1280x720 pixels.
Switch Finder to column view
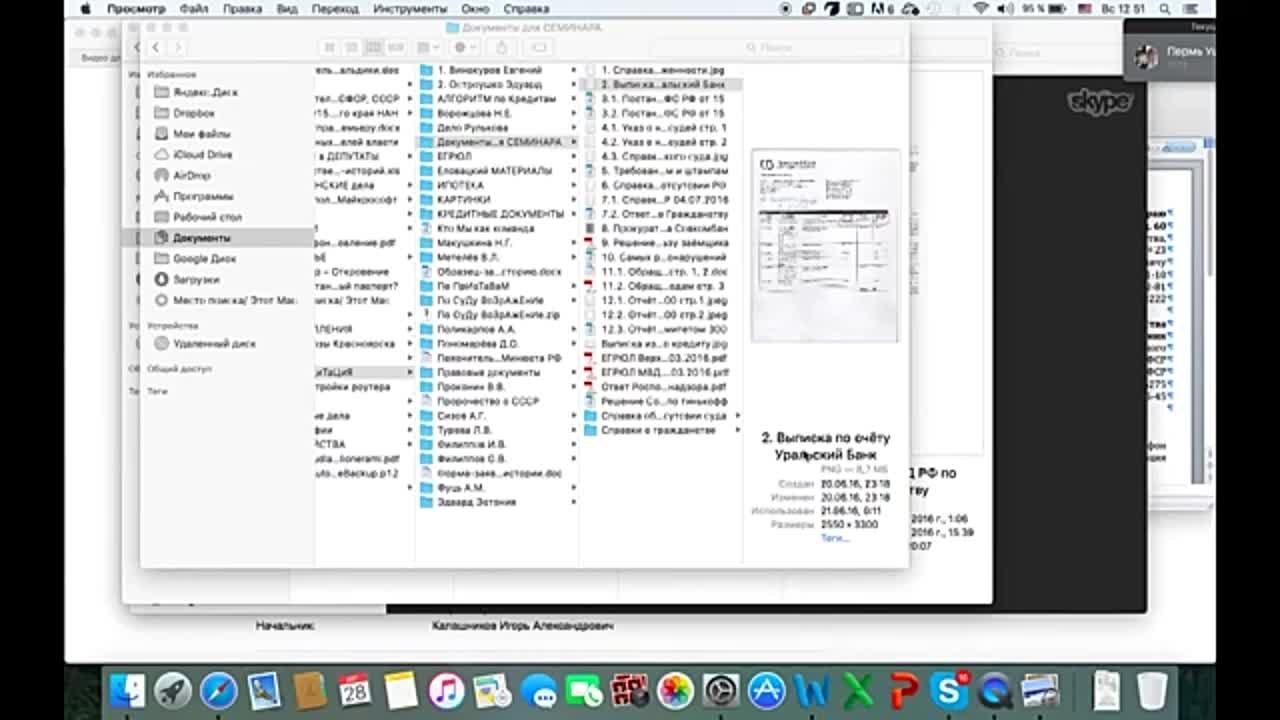click(x=373, y=47)
